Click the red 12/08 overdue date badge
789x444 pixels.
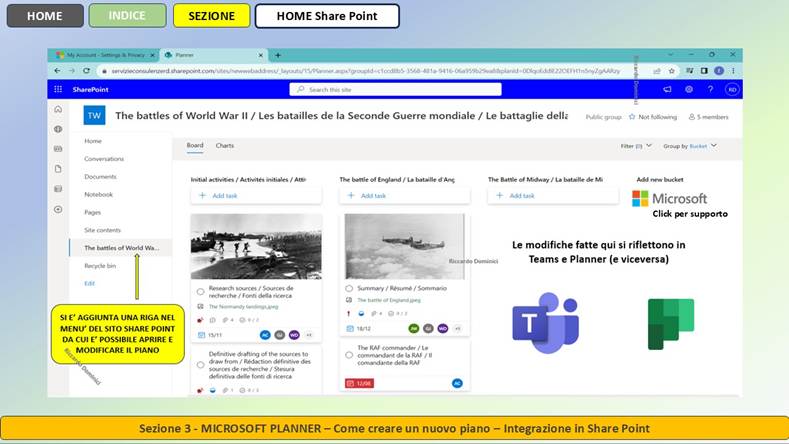[359, 383]
